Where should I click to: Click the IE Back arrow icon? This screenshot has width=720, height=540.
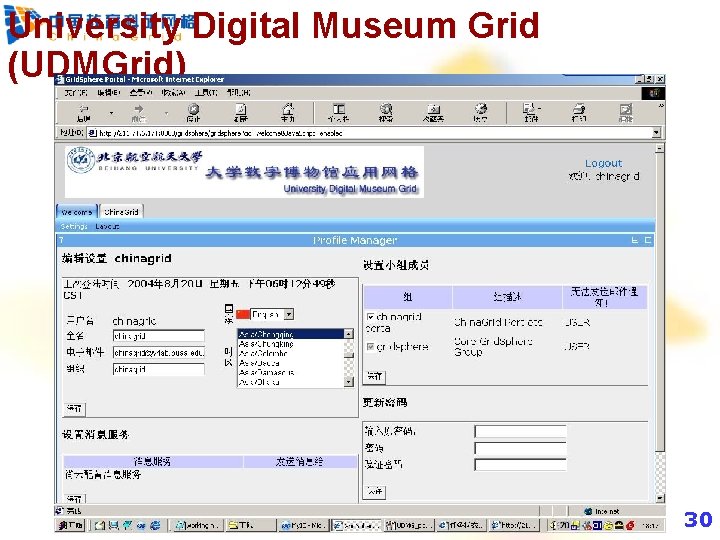(x=84, y=109)
